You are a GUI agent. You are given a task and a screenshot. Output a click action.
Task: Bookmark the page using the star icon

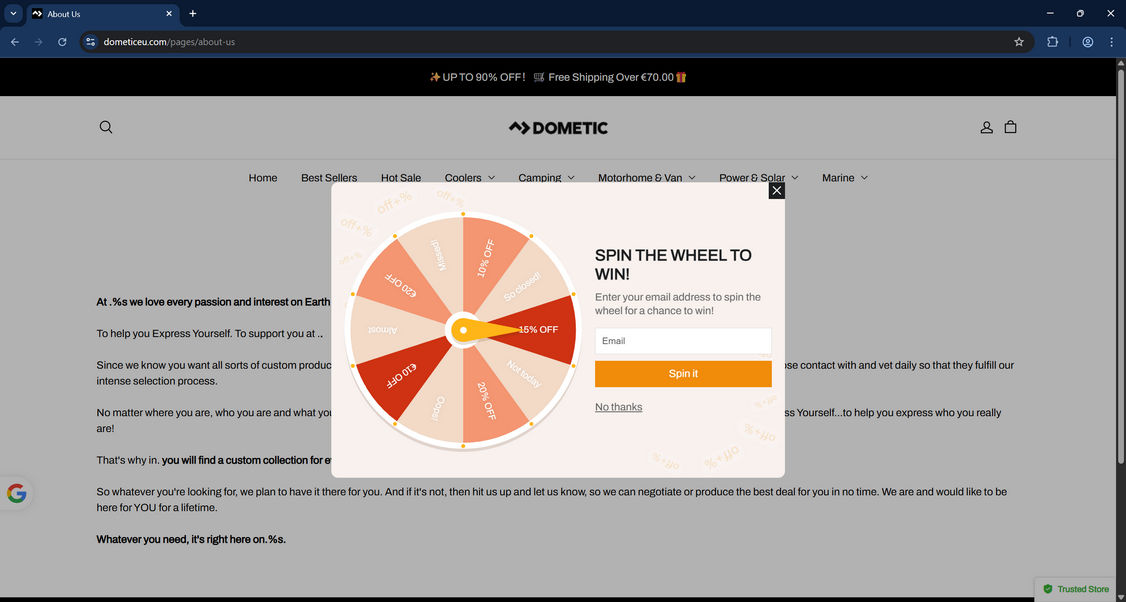(1018, 41)
